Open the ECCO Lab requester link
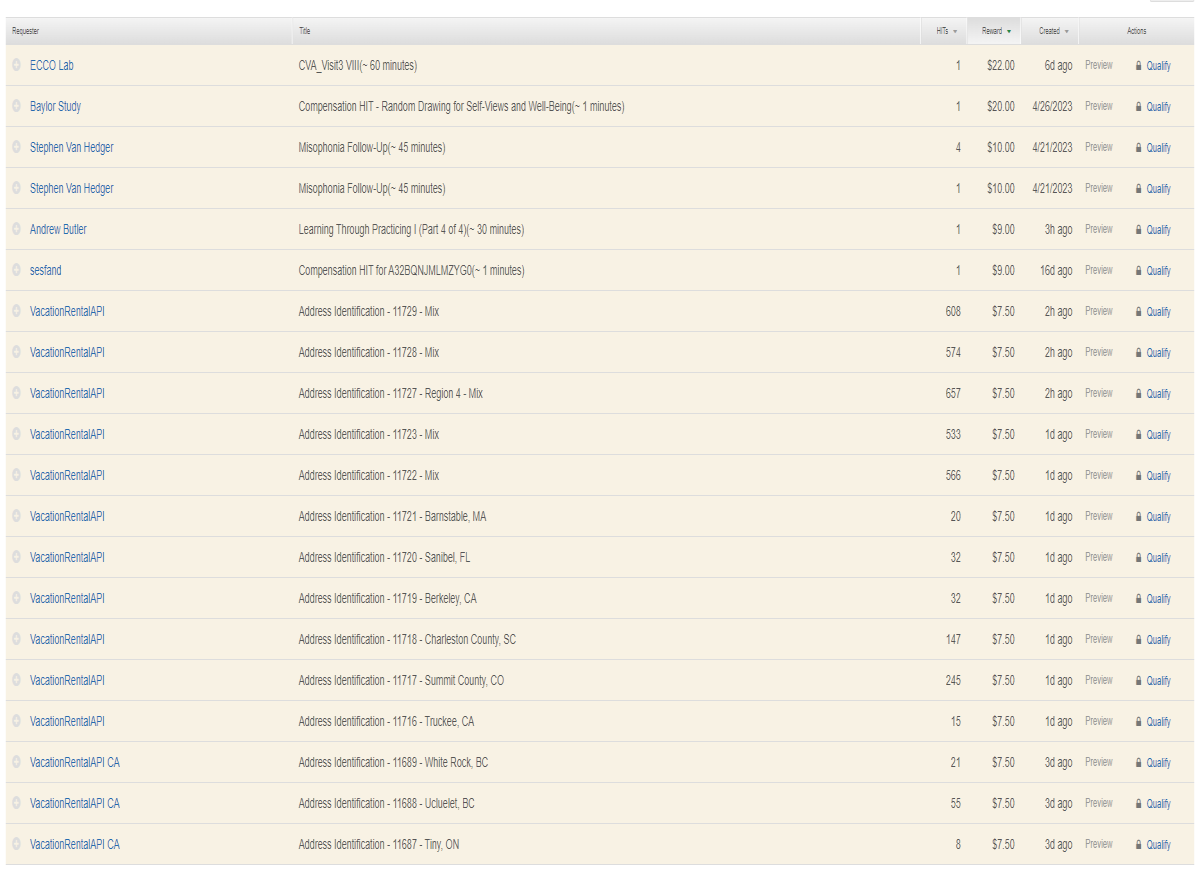The width and height of the screenshot is (1200, 874). [x=52, y=65]
